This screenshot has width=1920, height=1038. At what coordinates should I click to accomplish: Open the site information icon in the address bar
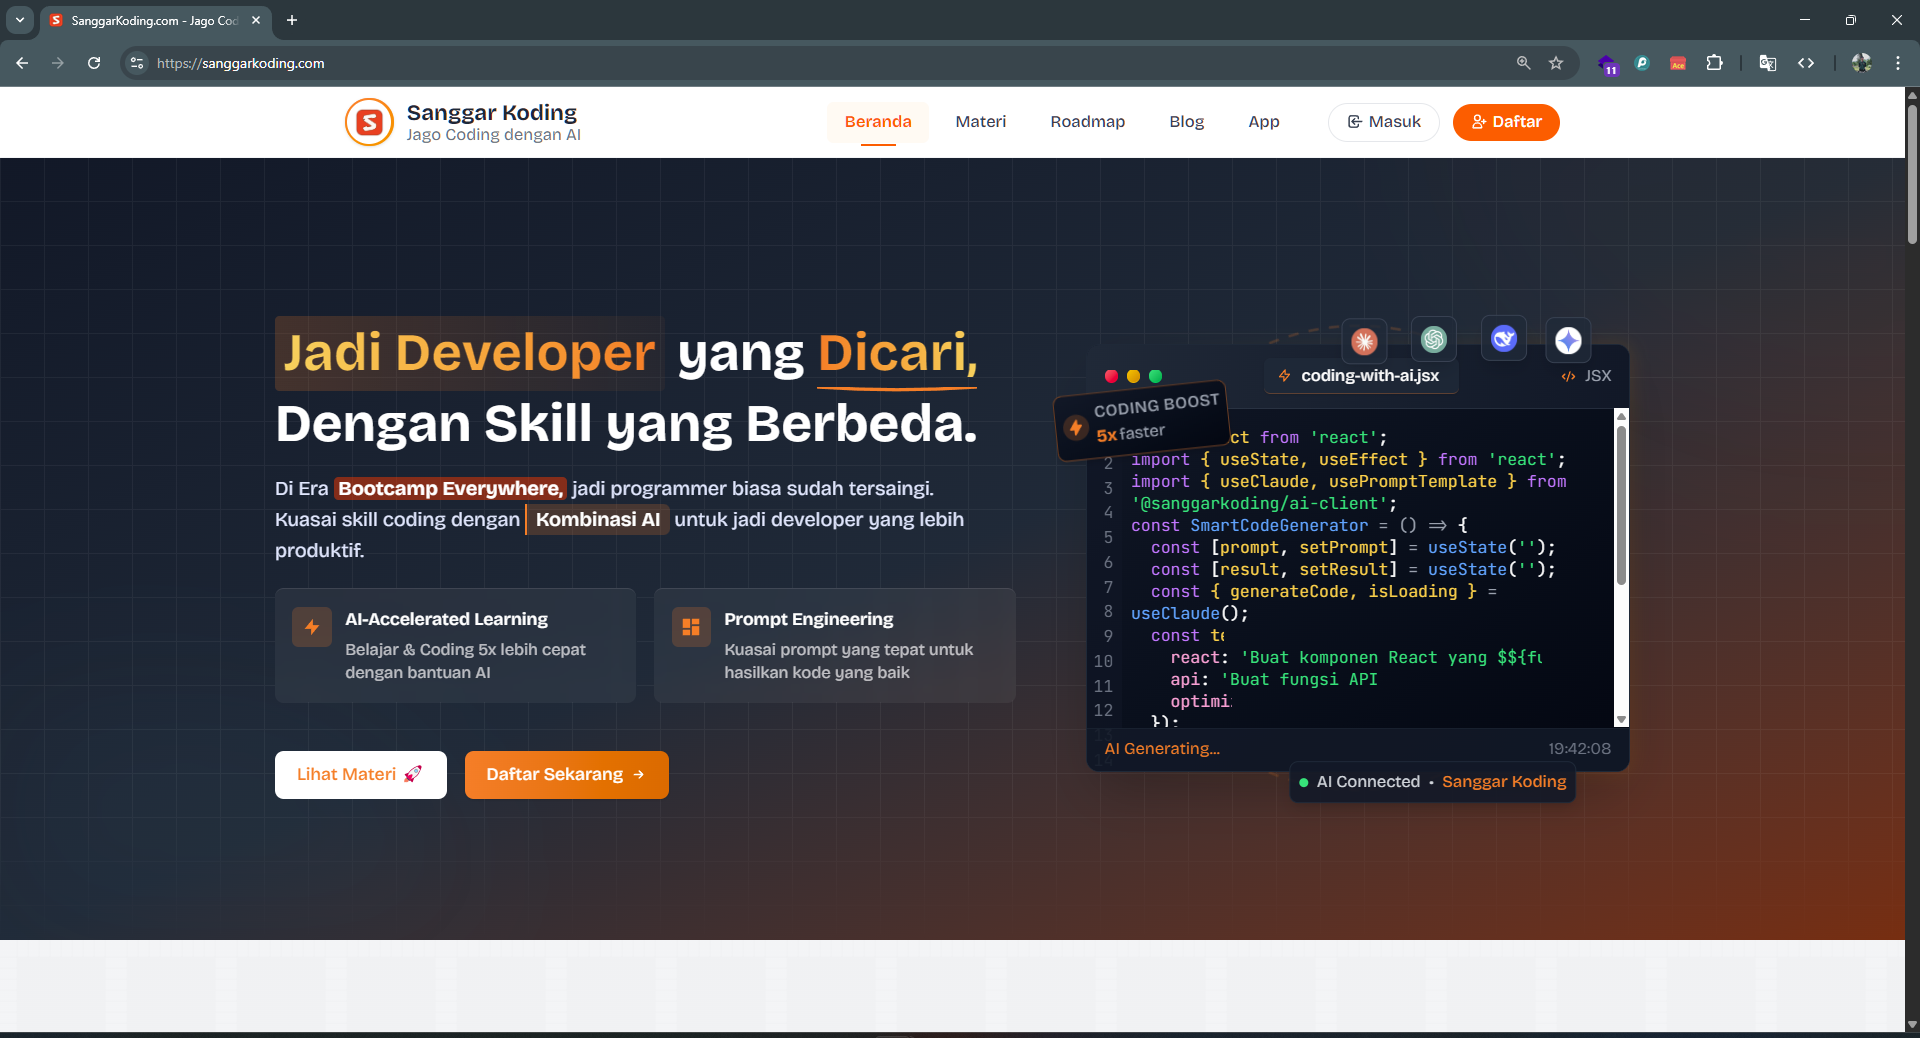click(137, 63)
